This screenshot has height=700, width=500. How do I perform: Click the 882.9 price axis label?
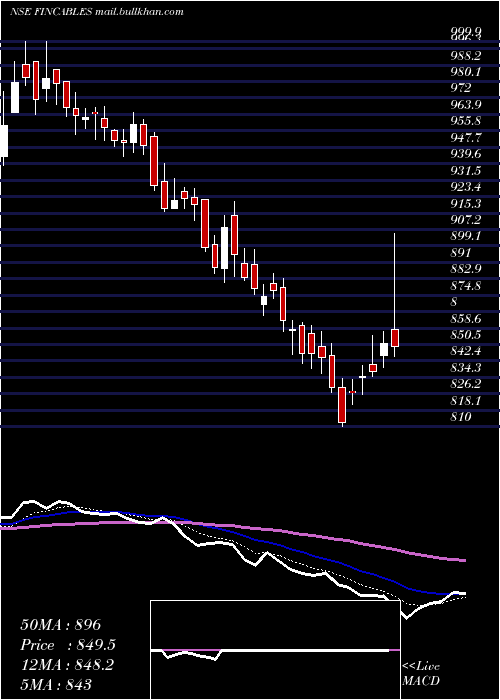point(466,269)
